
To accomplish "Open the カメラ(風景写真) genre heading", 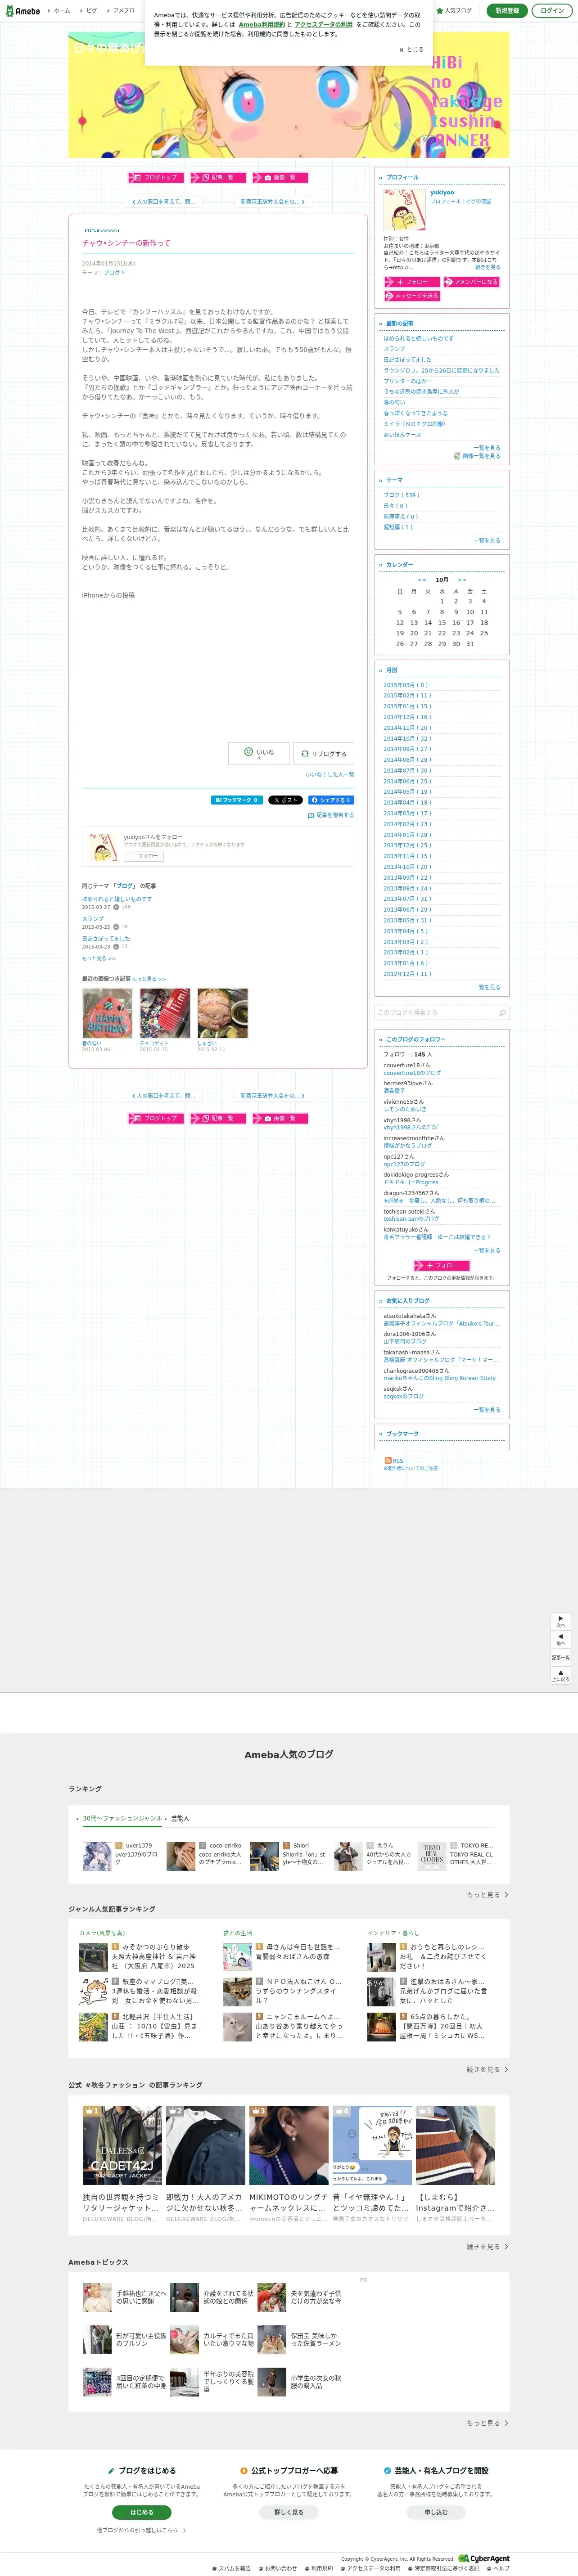I will pos(102,1933).
